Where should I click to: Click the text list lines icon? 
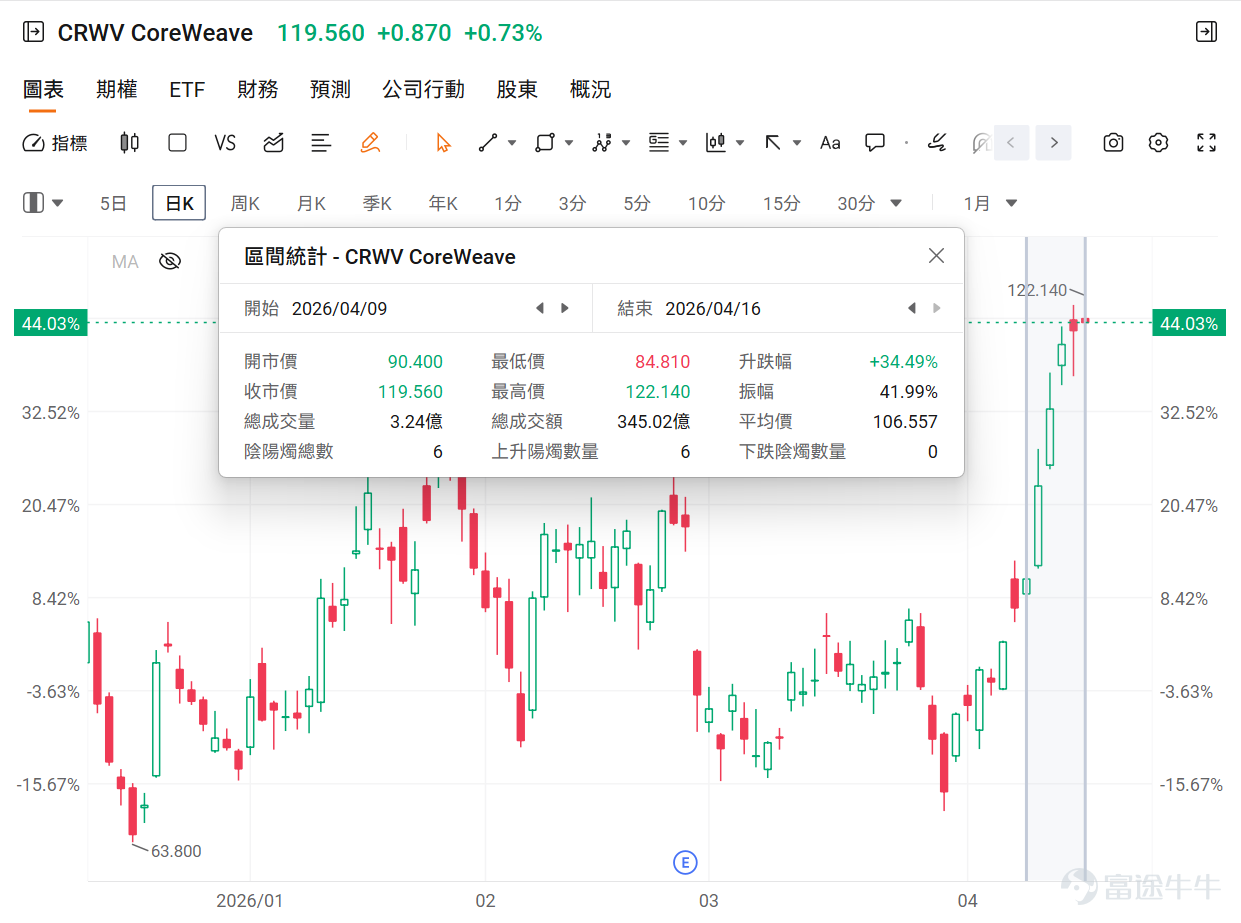(x=321, y=143)
